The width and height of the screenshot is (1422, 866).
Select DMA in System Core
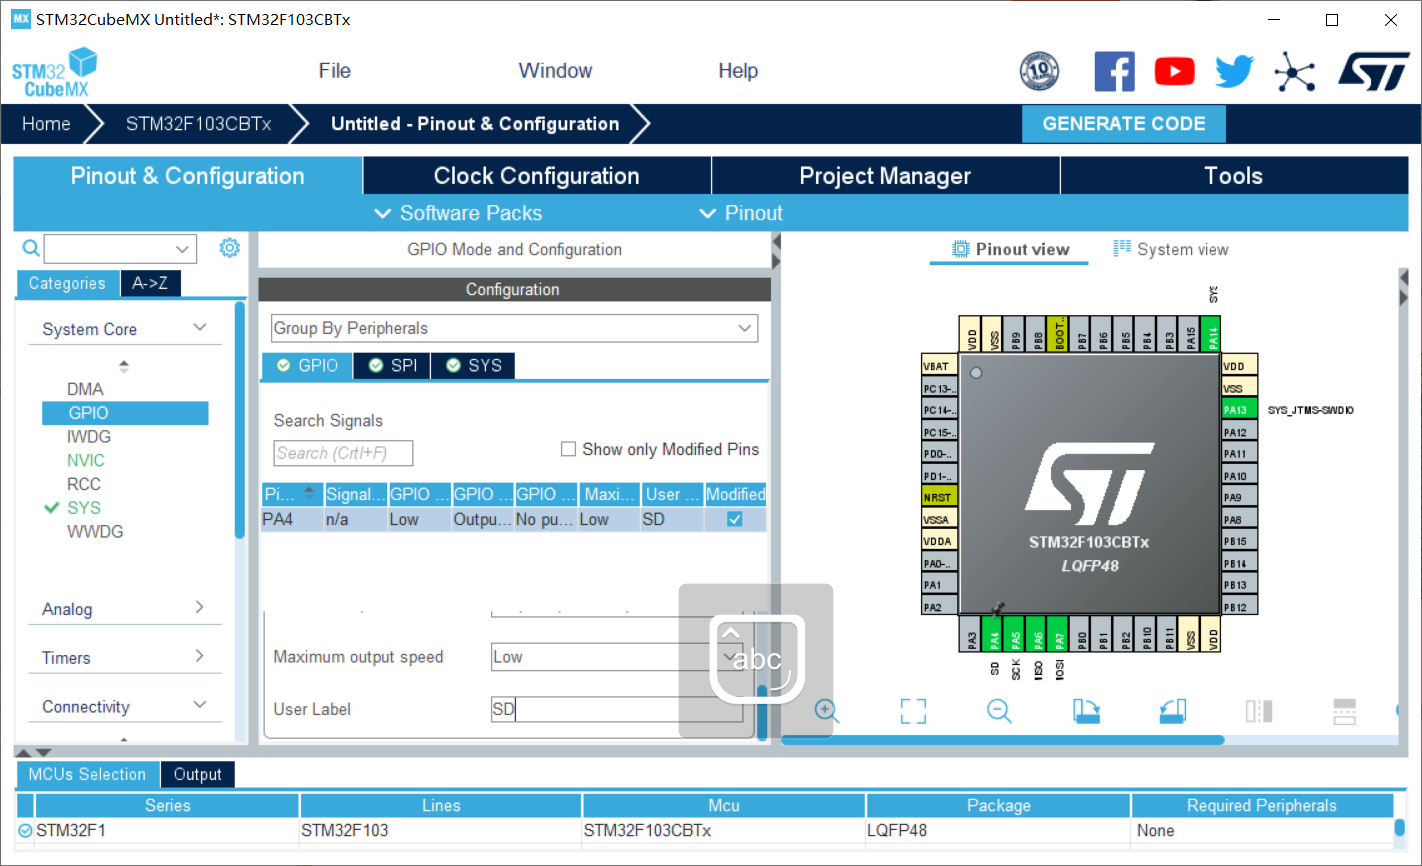point(85,389)
